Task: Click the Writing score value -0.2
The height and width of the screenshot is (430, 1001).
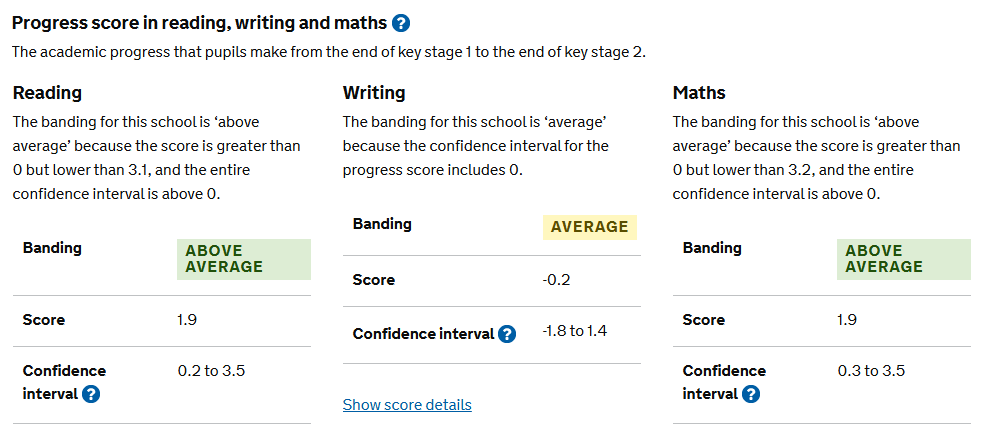Action: [x=556, y=280]
